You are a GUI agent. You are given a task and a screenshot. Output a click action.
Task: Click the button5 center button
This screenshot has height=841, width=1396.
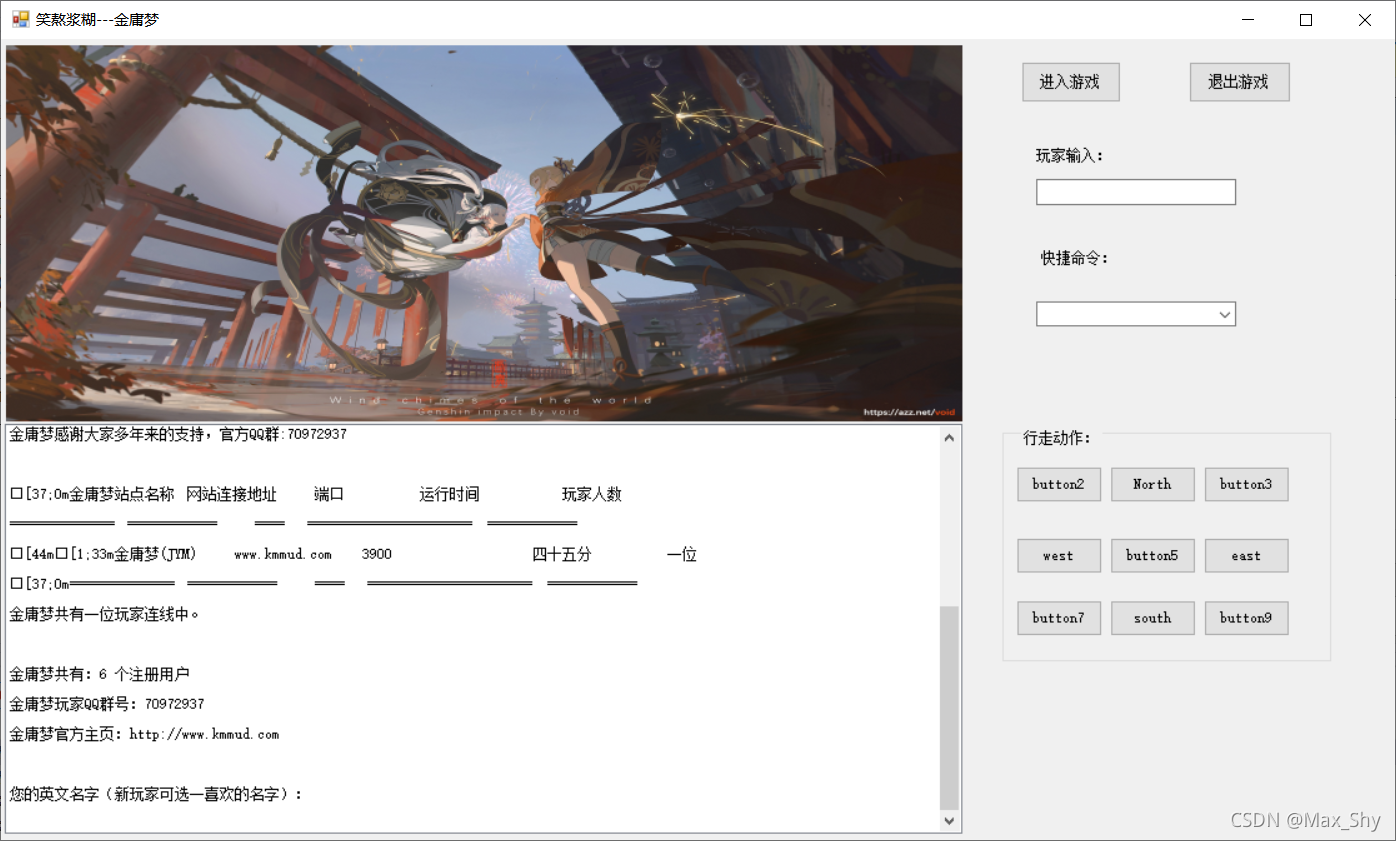tap(1152, 556)
